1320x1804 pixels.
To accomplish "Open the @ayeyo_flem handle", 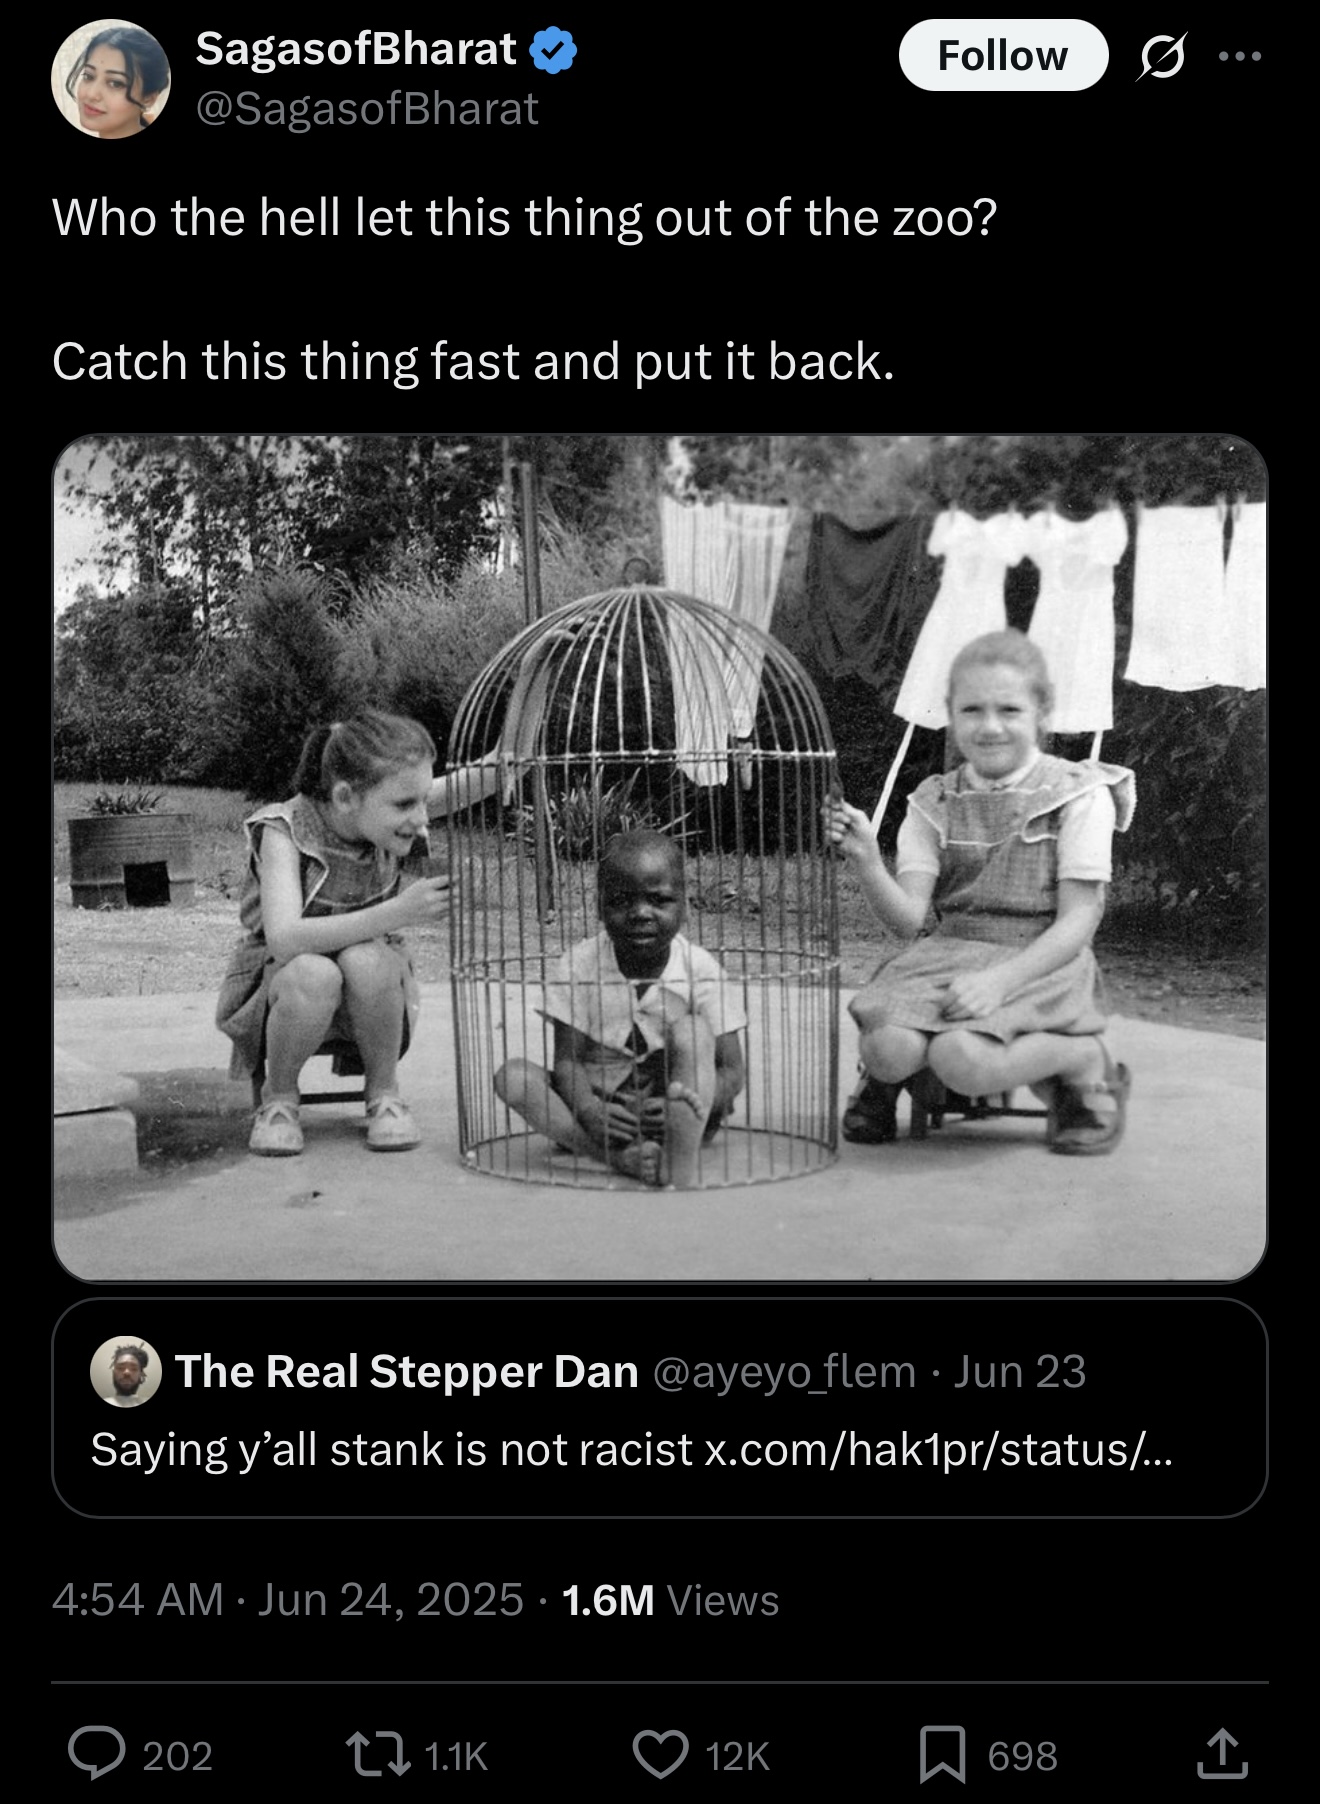I will tap(784, 1371).
